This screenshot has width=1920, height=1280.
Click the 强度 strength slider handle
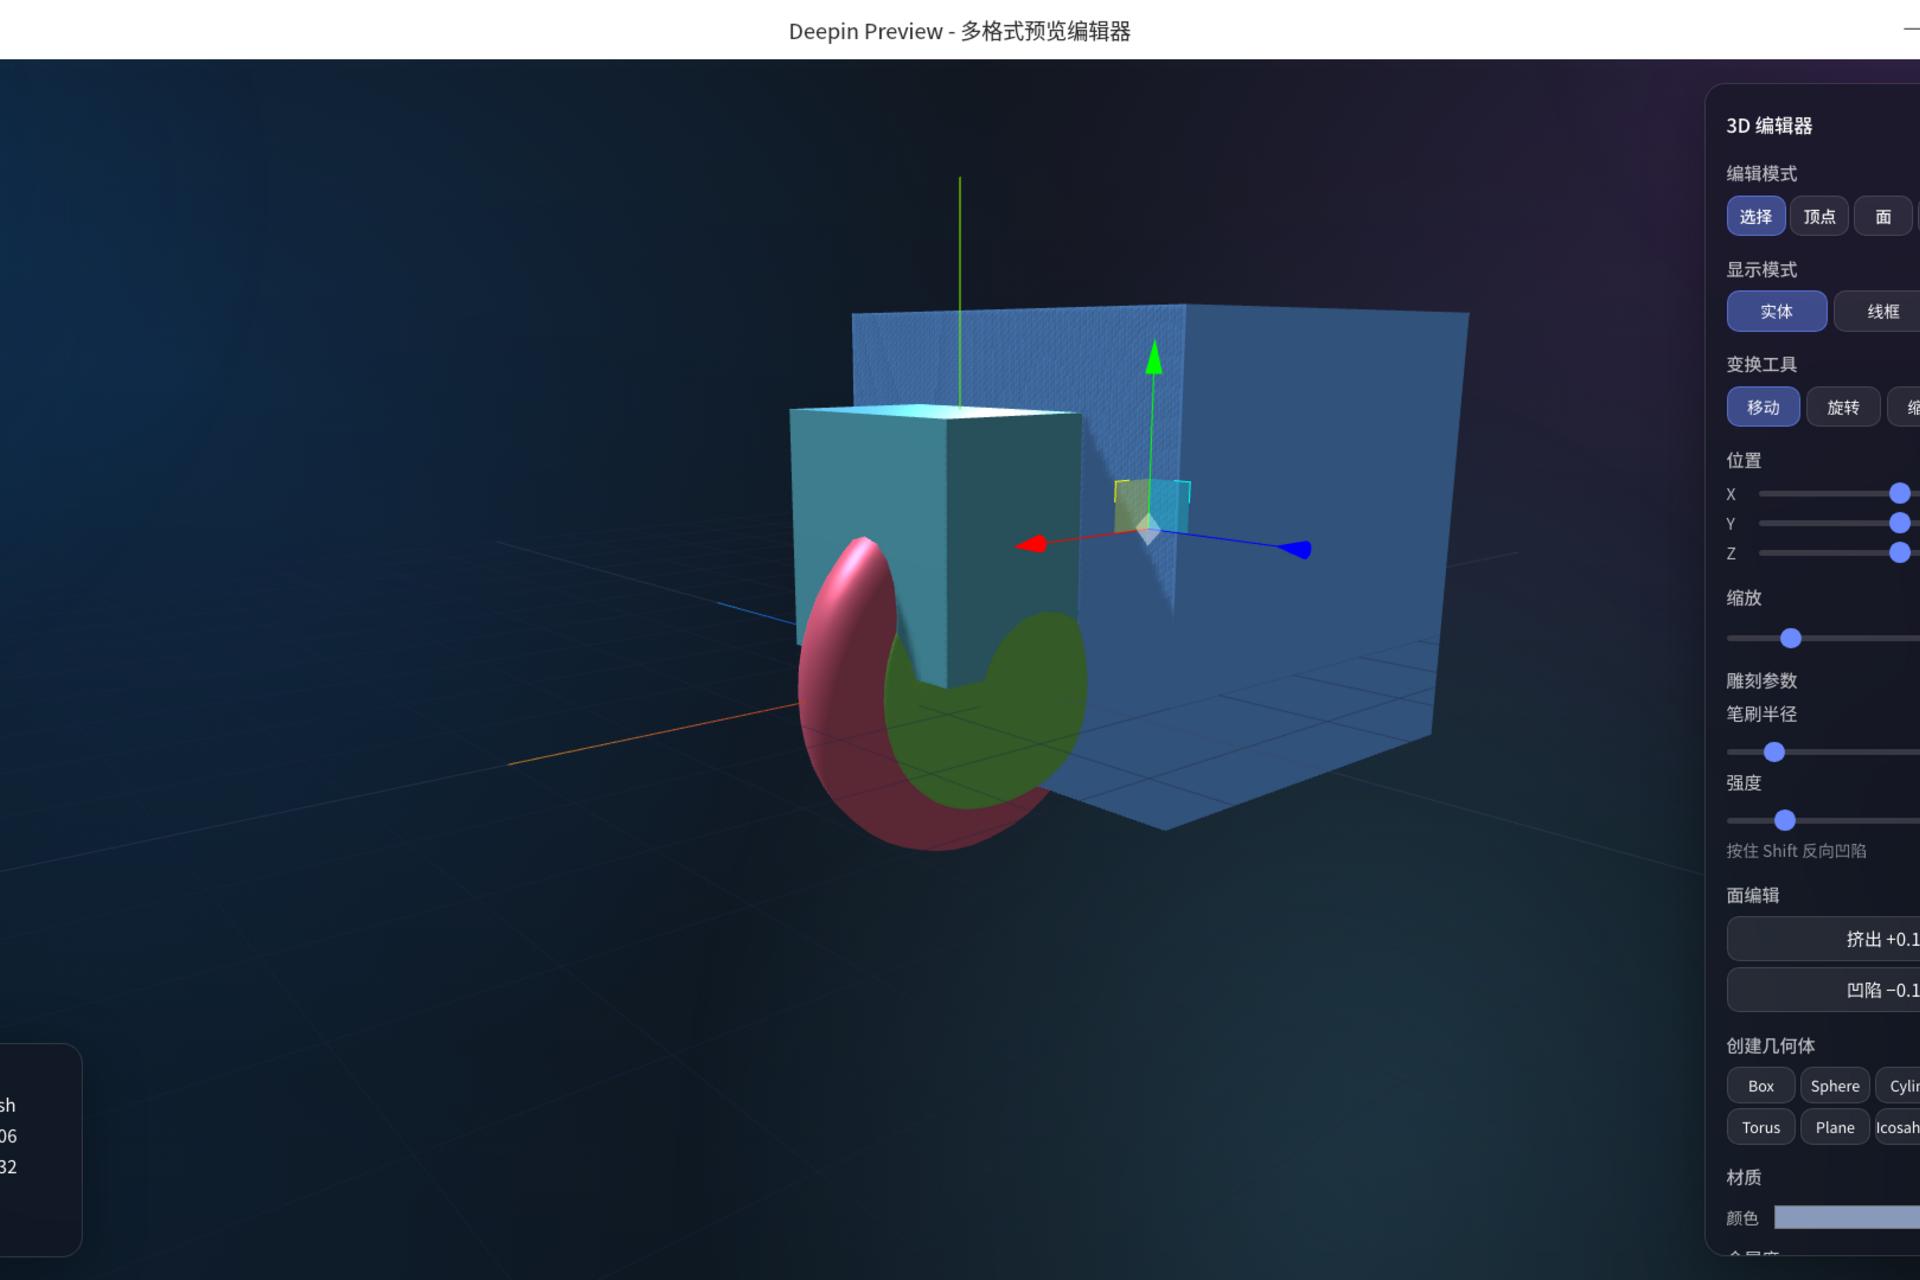[x=1784, y=820]
